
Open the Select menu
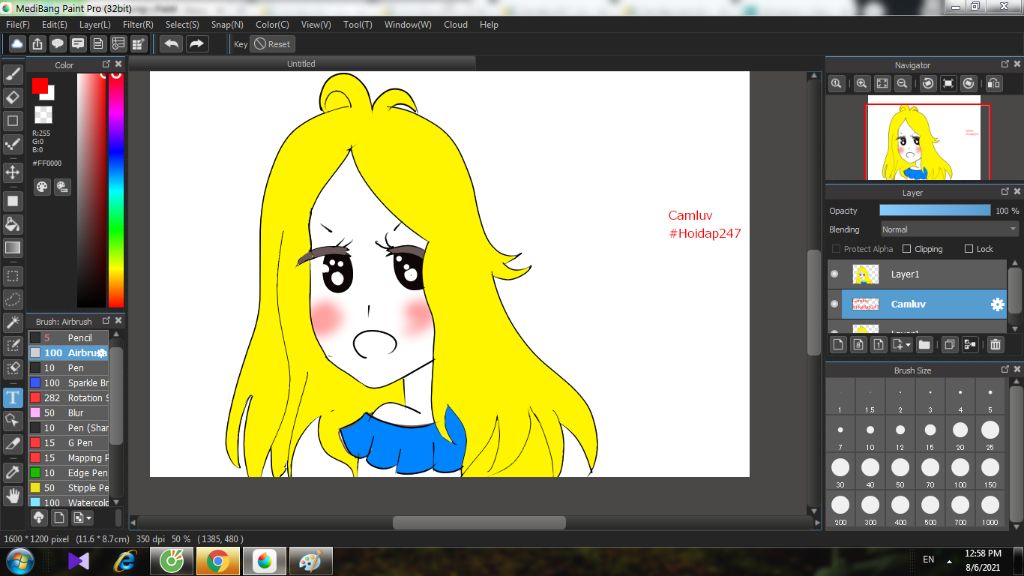[x=182, y=25]
